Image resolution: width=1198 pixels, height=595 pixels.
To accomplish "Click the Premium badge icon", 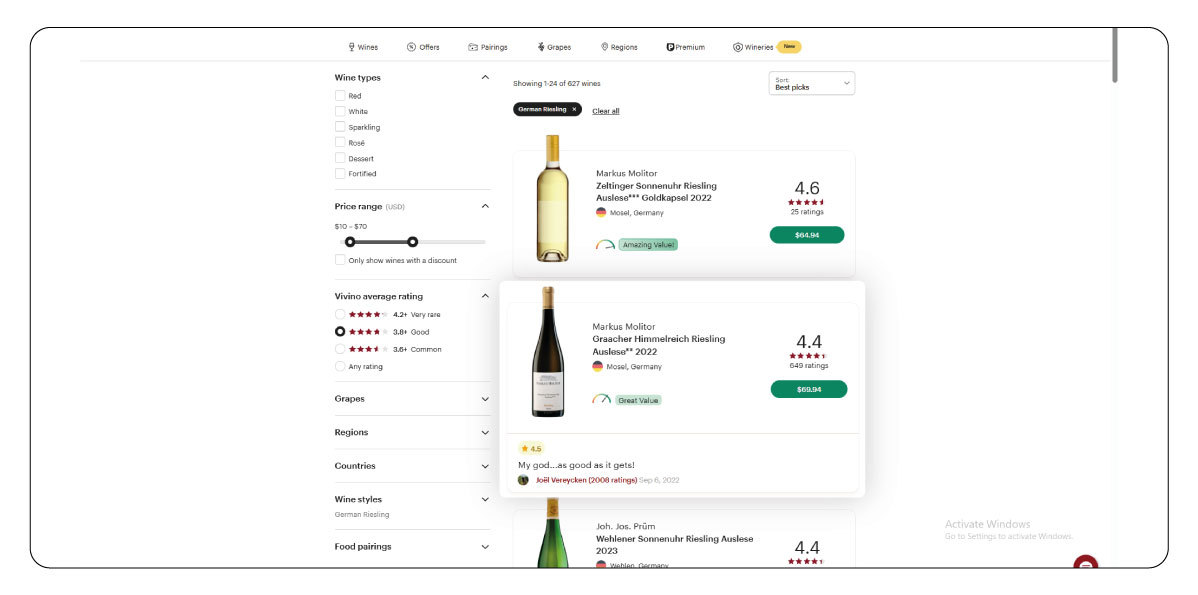I will tap(670, 47).
